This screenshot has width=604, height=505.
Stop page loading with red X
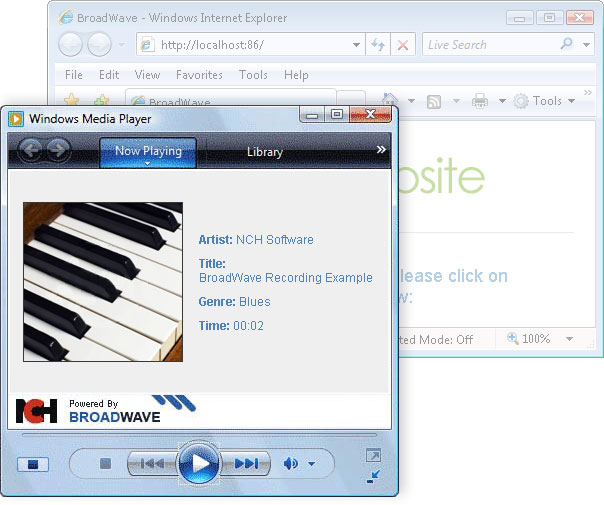403,45
